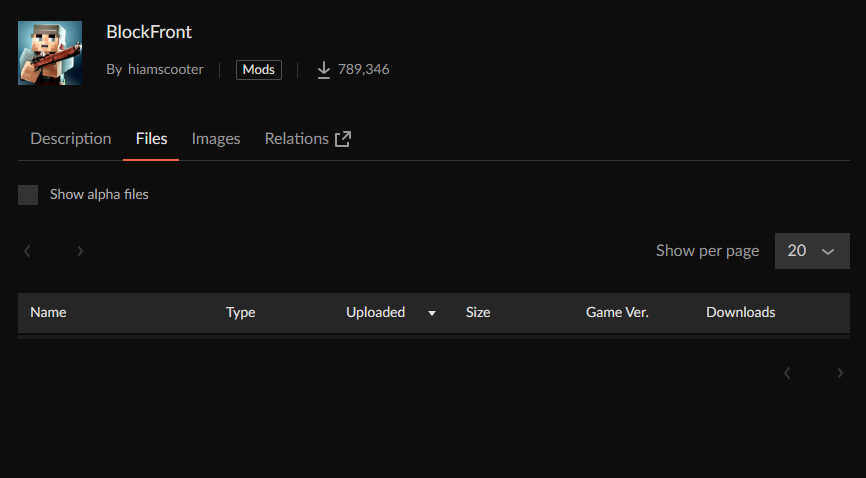Select the Files tab
Screen dimensions: 866x478
tap(152, 139)
